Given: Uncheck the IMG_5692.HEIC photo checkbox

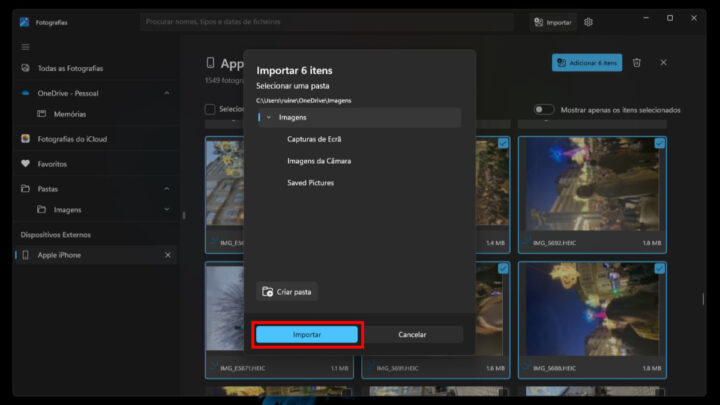Looking at the screenshot, I should (659, 143).
